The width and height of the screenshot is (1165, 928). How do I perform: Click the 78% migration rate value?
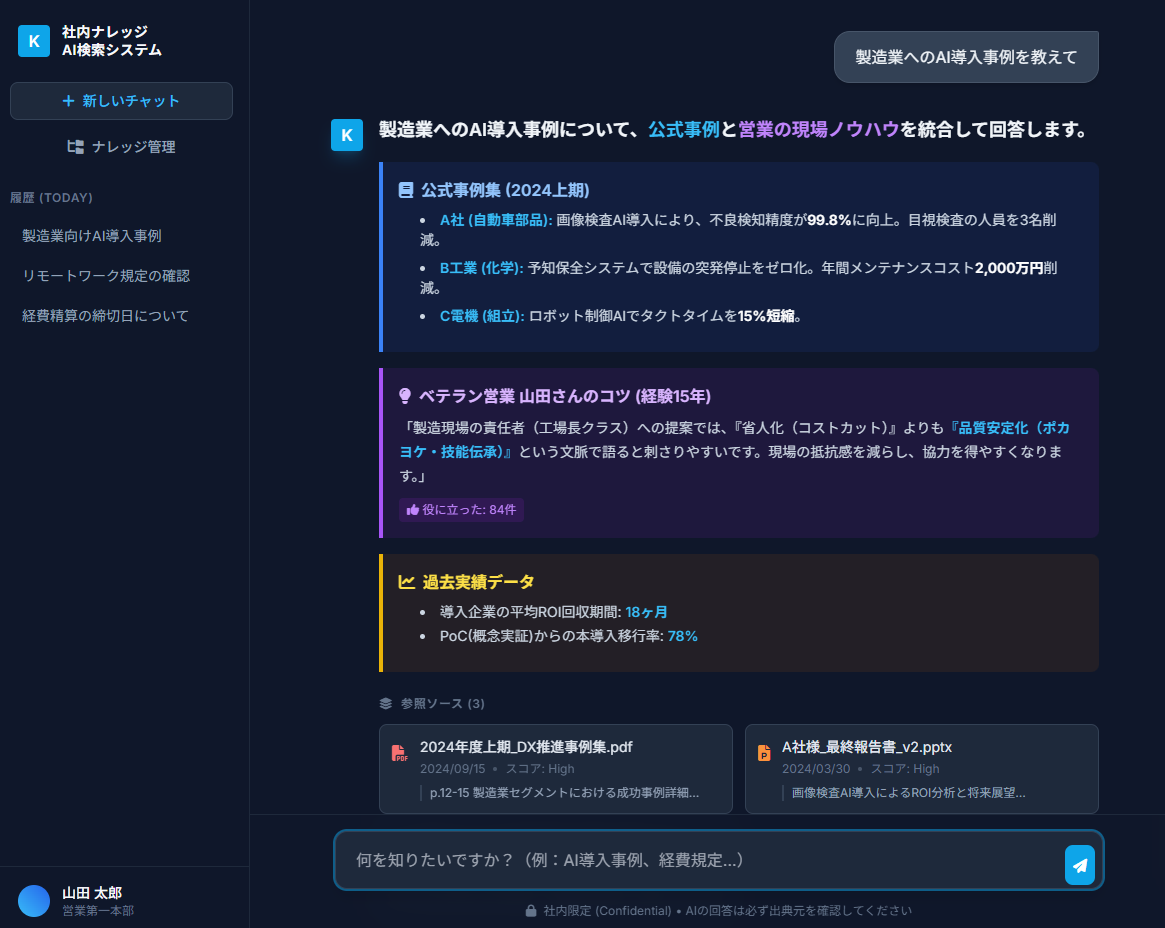click(x=682, y=636)
